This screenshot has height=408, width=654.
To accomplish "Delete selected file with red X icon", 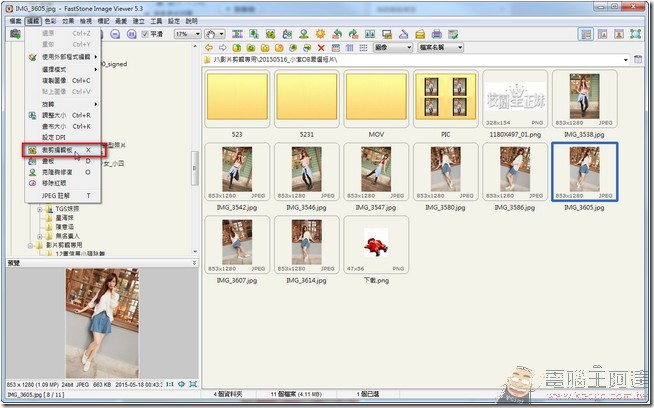I will [321, 48].
